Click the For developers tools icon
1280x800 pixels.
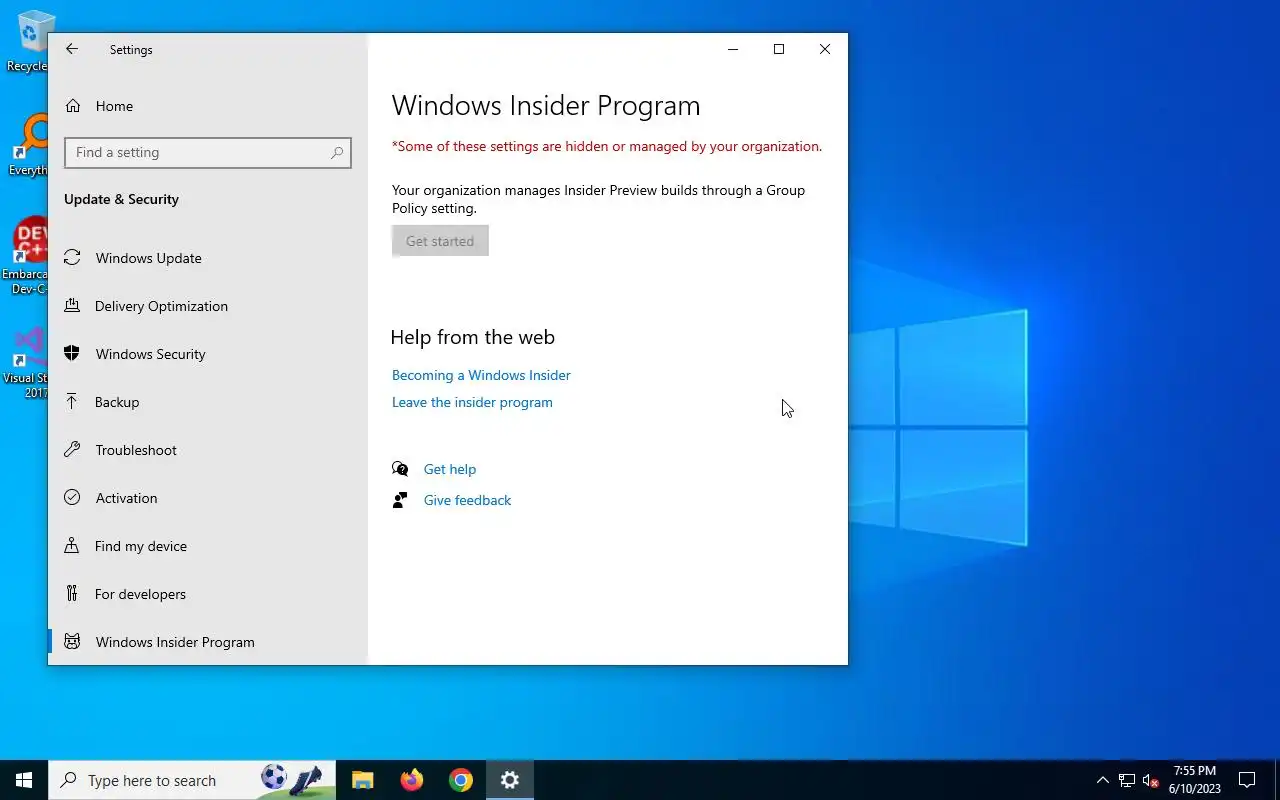tap(72, 594)
